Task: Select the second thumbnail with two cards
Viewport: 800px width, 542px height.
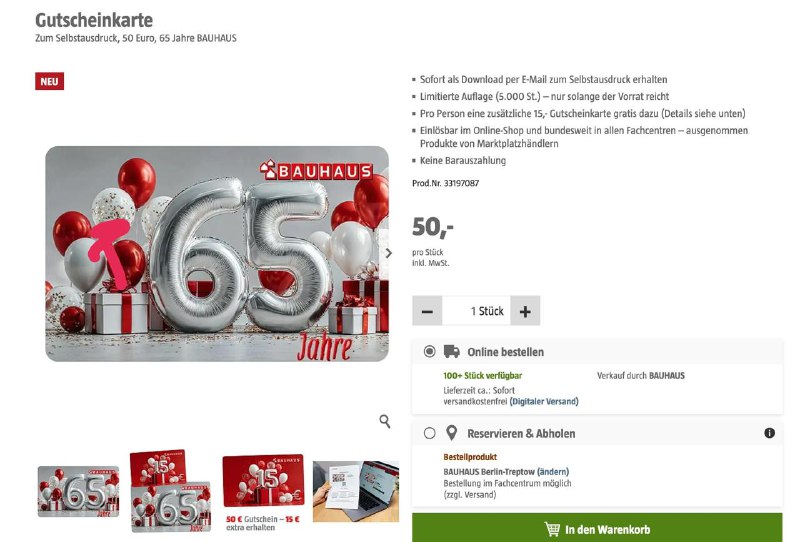Action: tap(170, 491)
